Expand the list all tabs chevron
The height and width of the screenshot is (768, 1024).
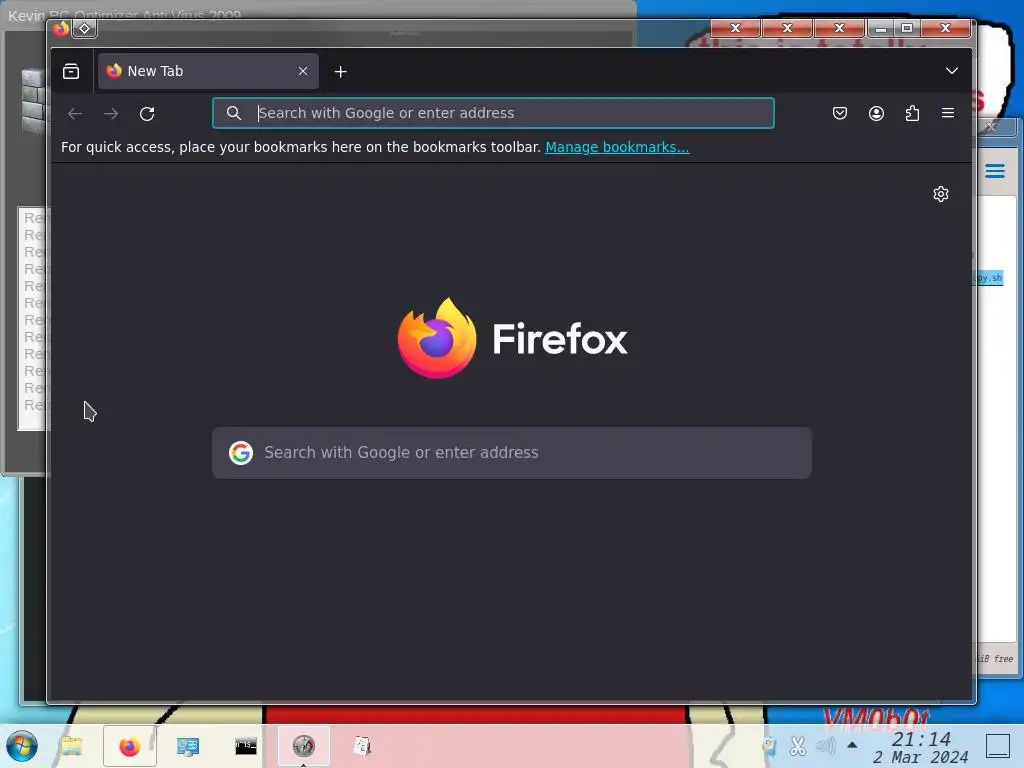coord(952,71)
